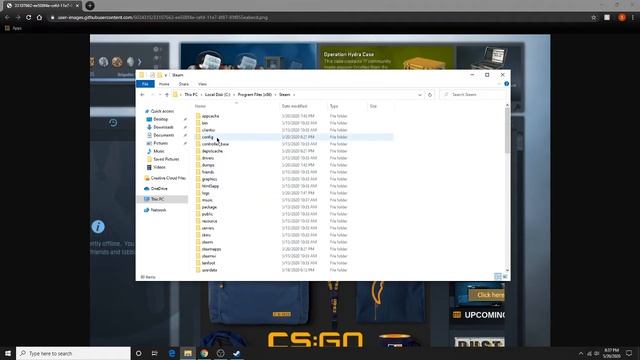Open Steam from the taskbar
Image resolution: width=640 pixels, height=360 pixels.
(236, 353)
